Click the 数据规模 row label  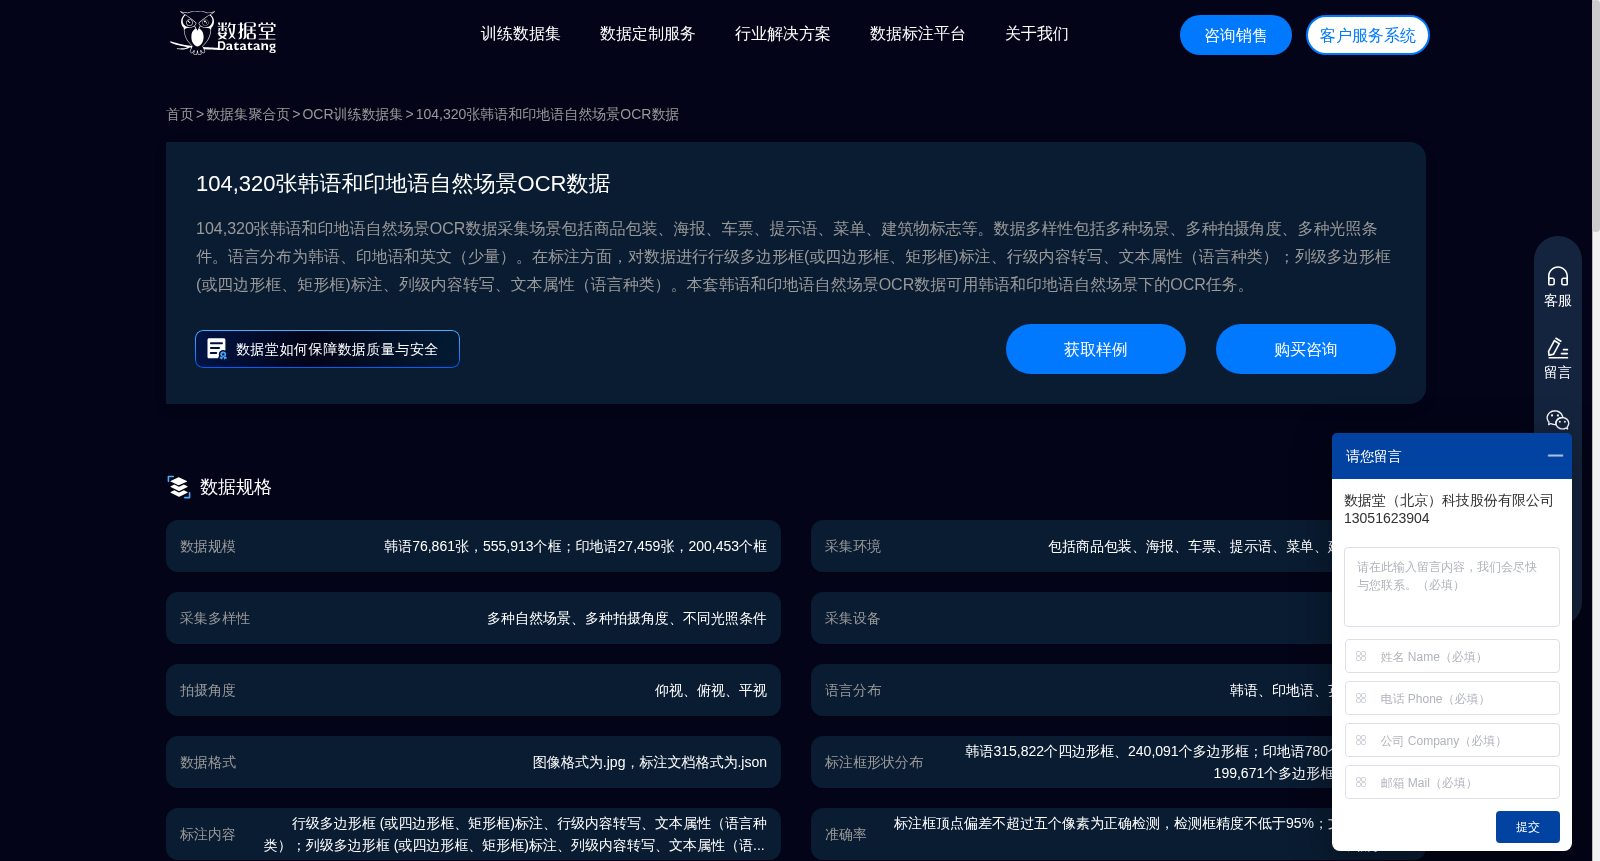pos(208,546)
